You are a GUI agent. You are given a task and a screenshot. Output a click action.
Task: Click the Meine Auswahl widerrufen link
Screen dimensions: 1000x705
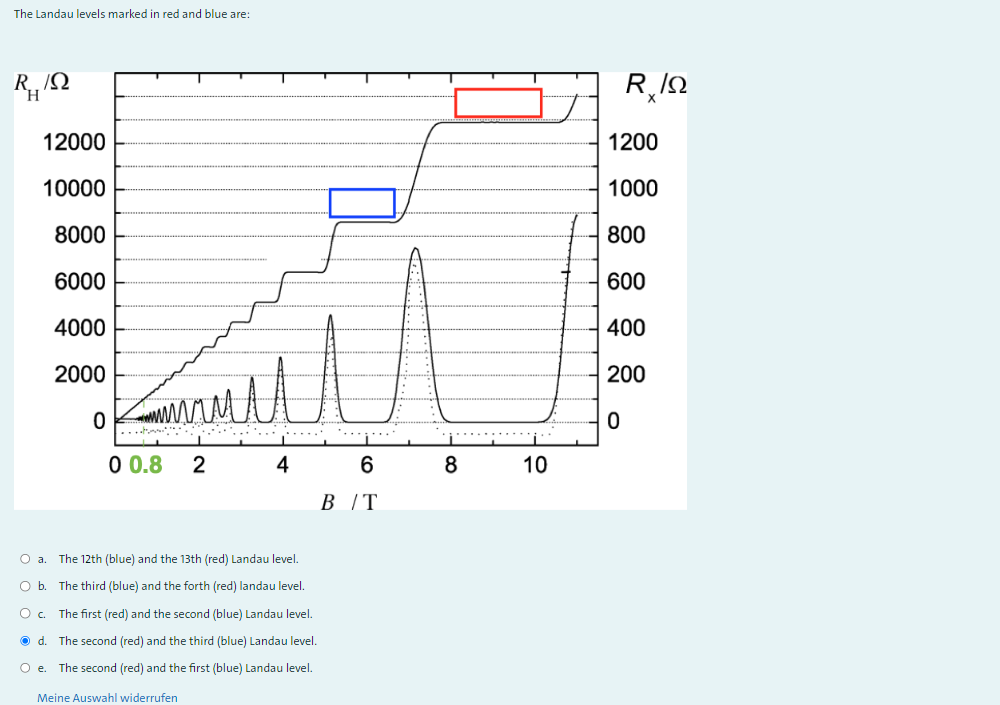[x=107, y=697]
